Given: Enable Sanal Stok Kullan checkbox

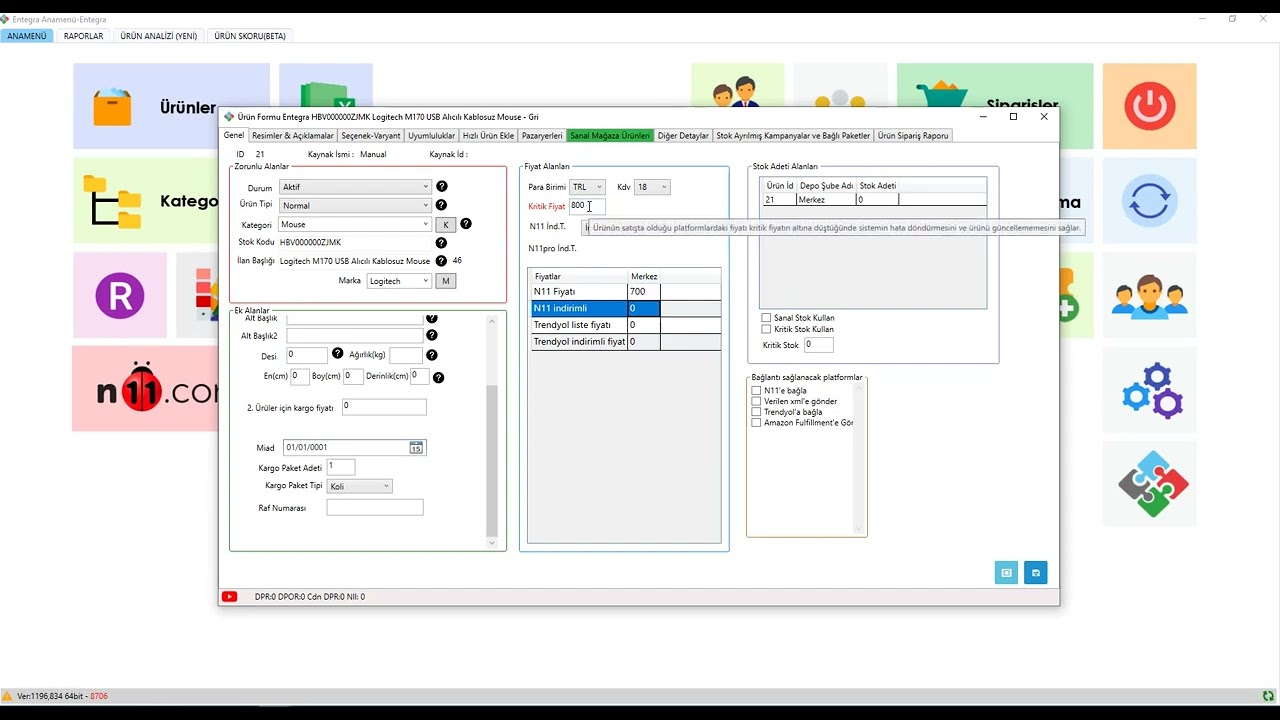Looking at the screenshot, I should tap(767, 318).
